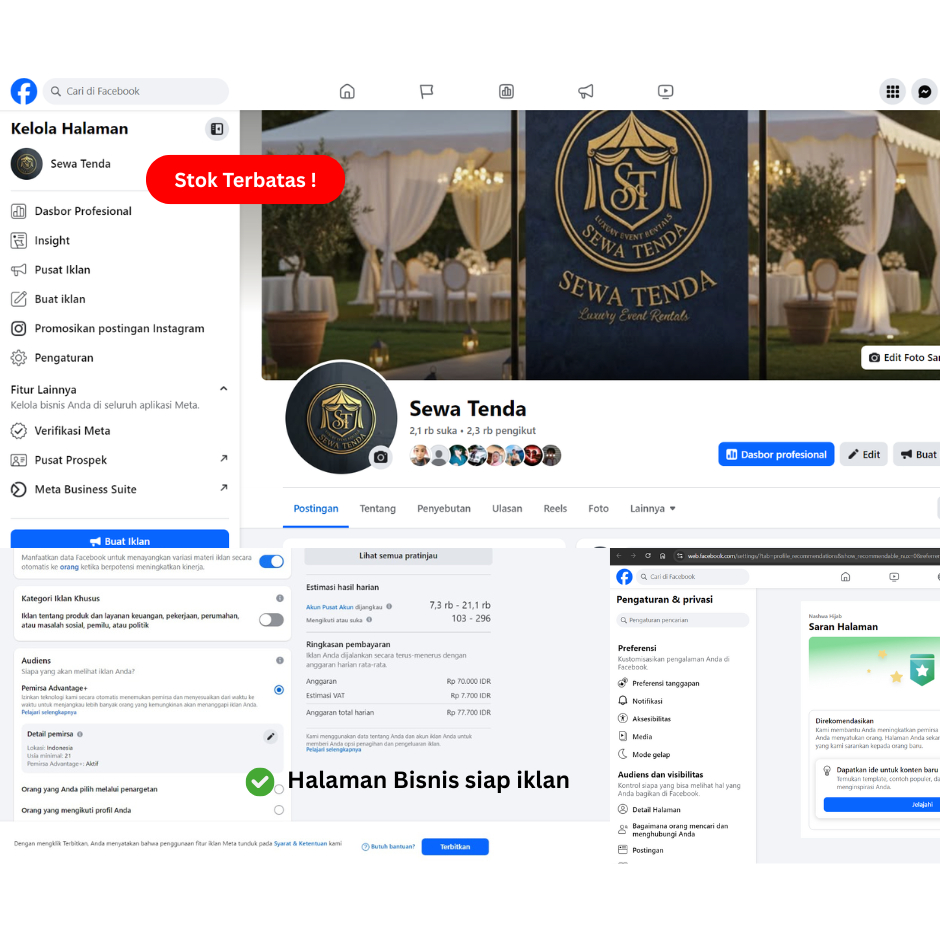The height and width of the screenshot is (940, 940).
Task: Open the Dasbor profesional button
Action: pos(776,453)
